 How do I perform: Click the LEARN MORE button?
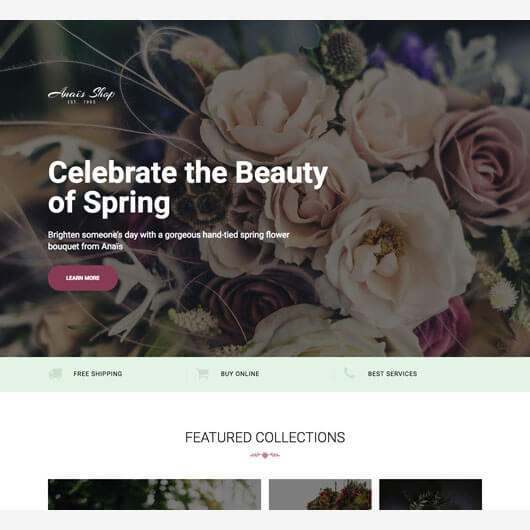coord(83,278)
